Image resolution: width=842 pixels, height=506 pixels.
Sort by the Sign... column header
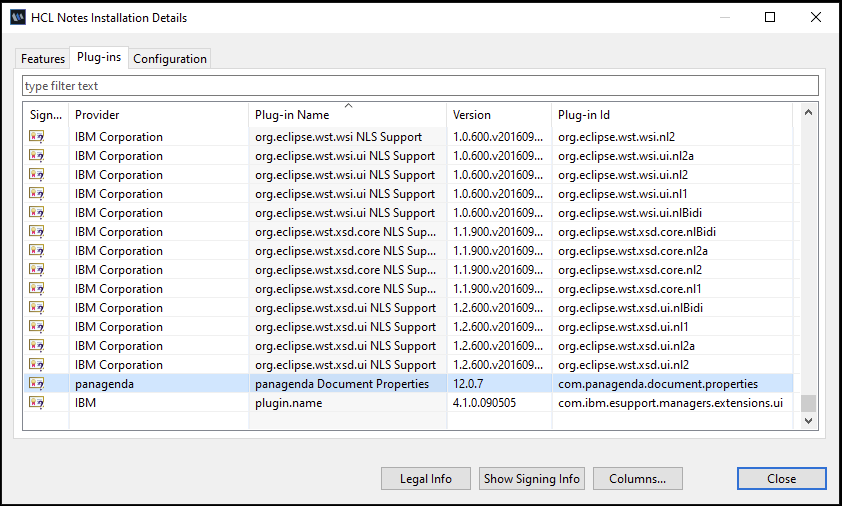click(x=46, y=114)
